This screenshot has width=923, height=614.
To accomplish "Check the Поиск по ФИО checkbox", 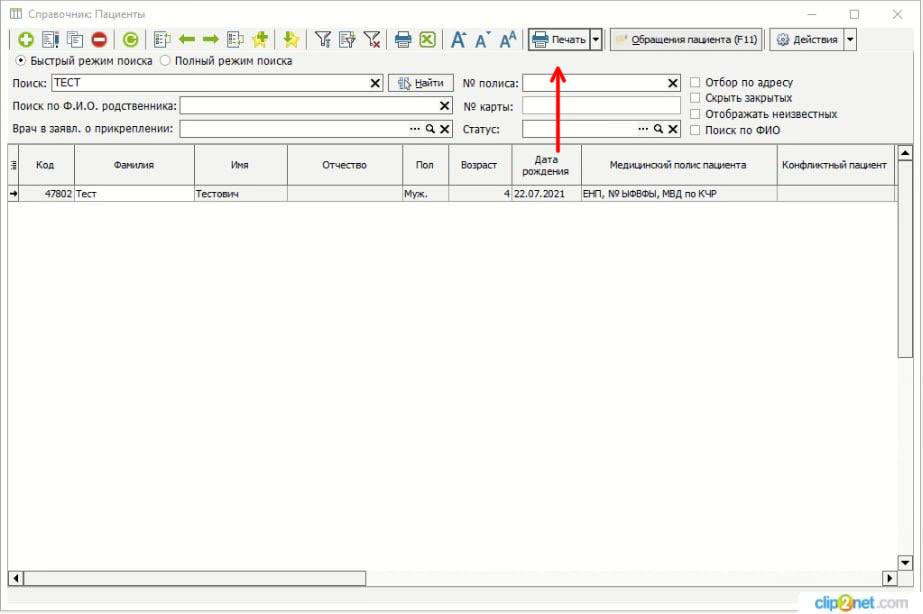I will coord(696,130).
